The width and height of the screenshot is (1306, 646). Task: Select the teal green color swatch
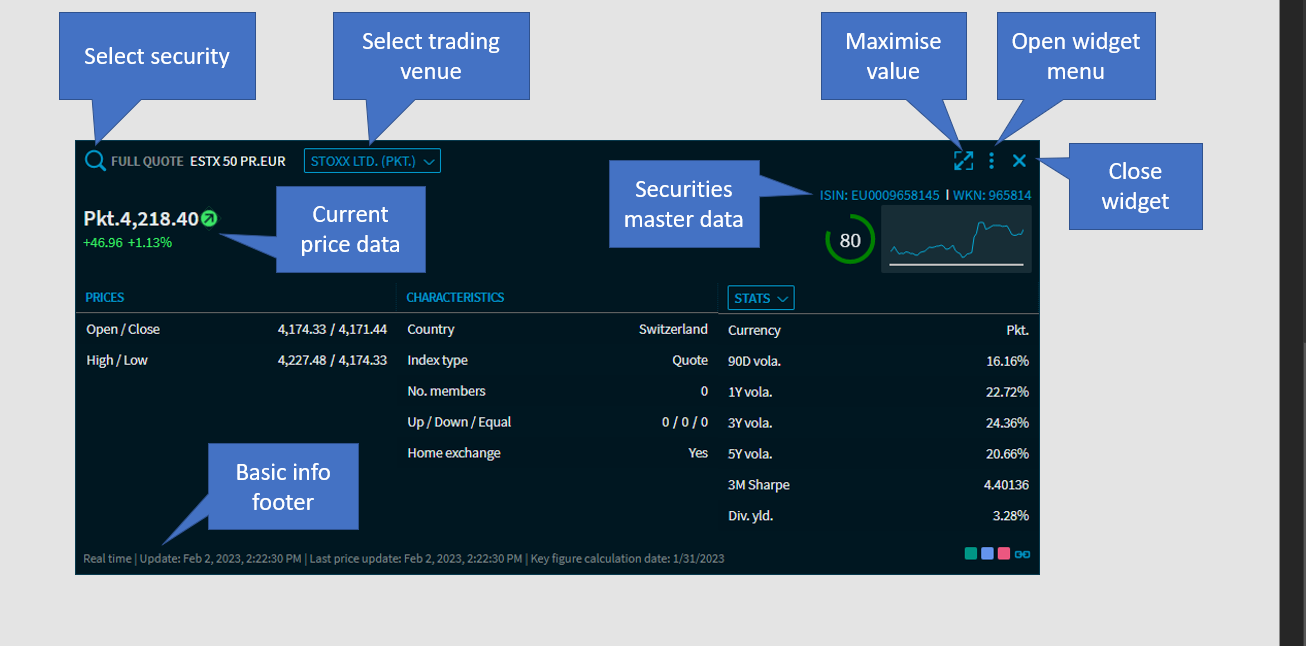click(x=971, y=553)
